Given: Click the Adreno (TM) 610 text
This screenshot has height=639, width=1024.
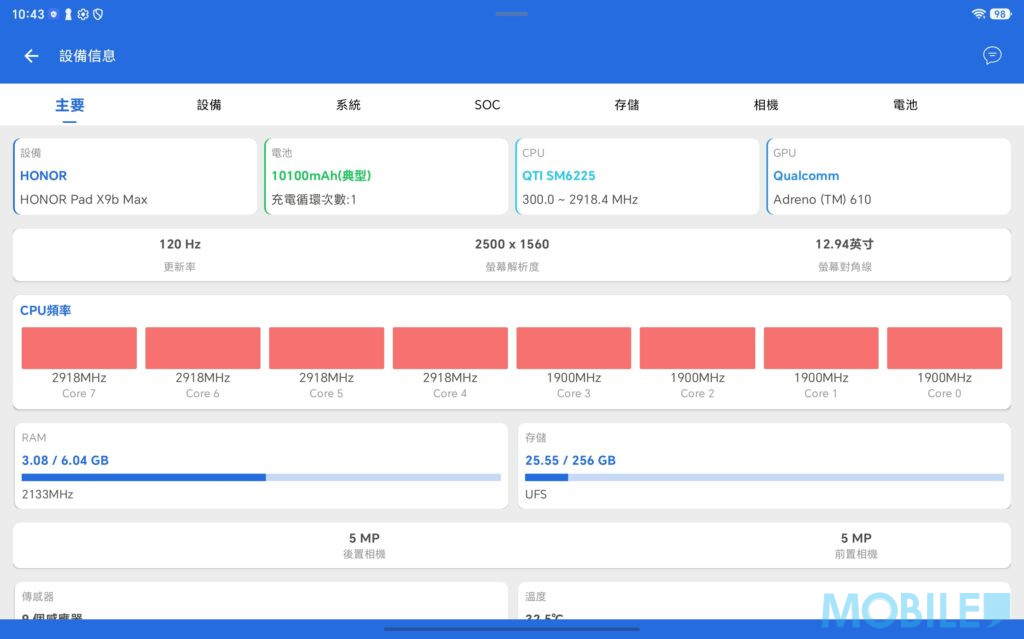Looking at the screenshot, I should click(x=822, y=199).
